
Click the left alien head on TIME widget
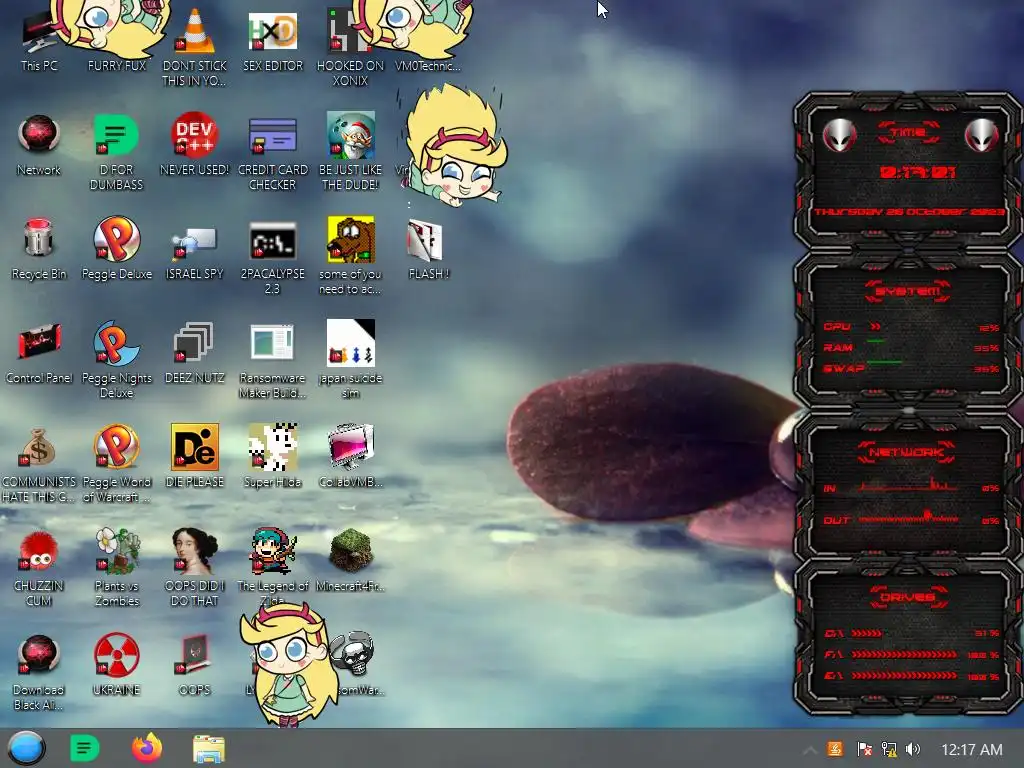point(839,135)
